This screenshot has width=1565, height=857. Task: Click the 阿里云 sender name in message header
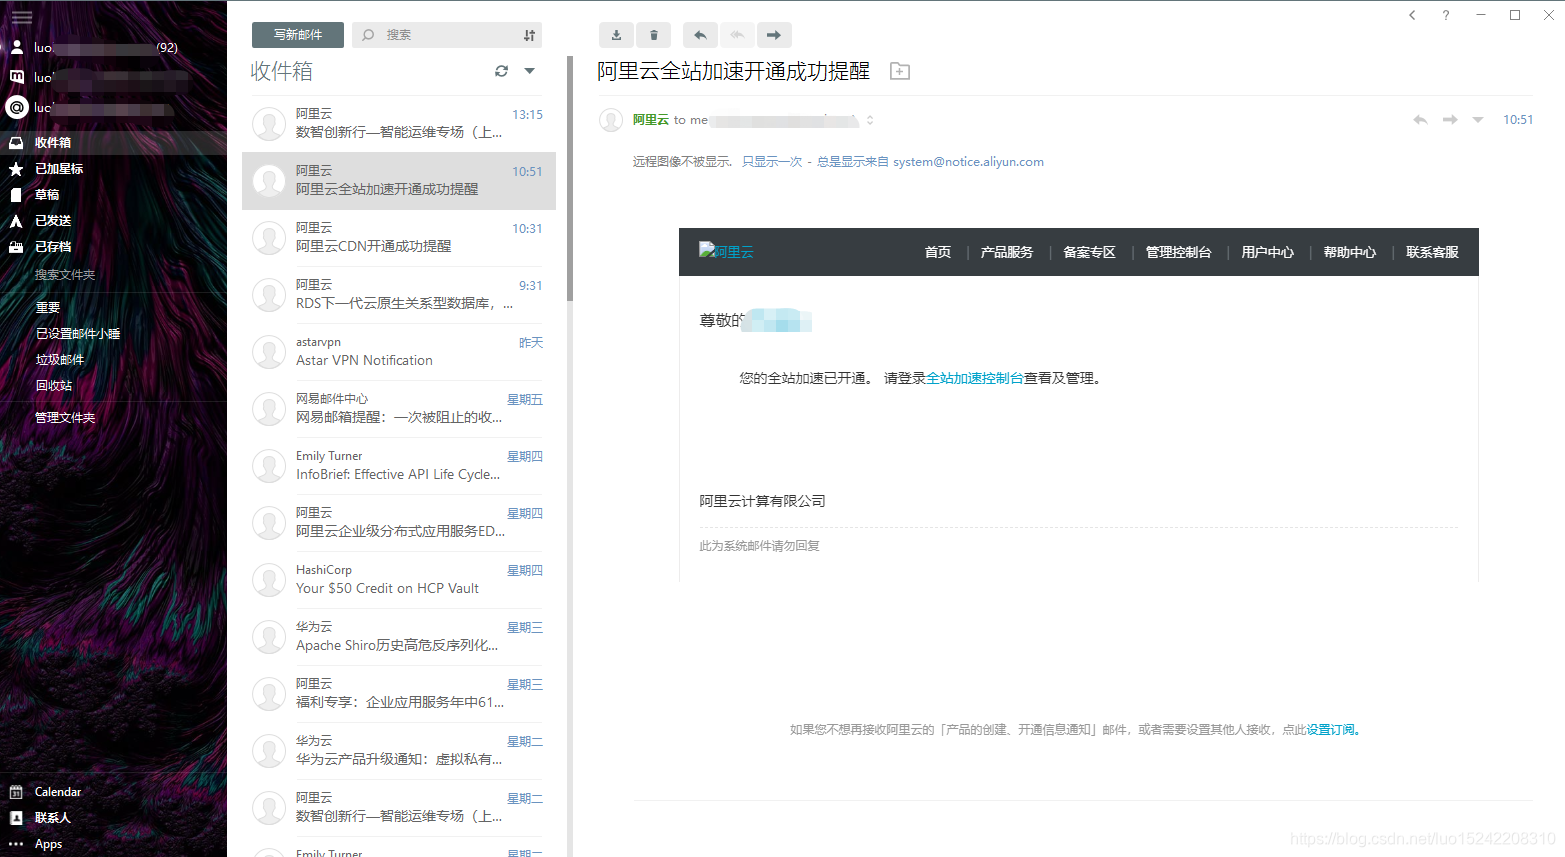pyautogui.click(x=650, y=120)
